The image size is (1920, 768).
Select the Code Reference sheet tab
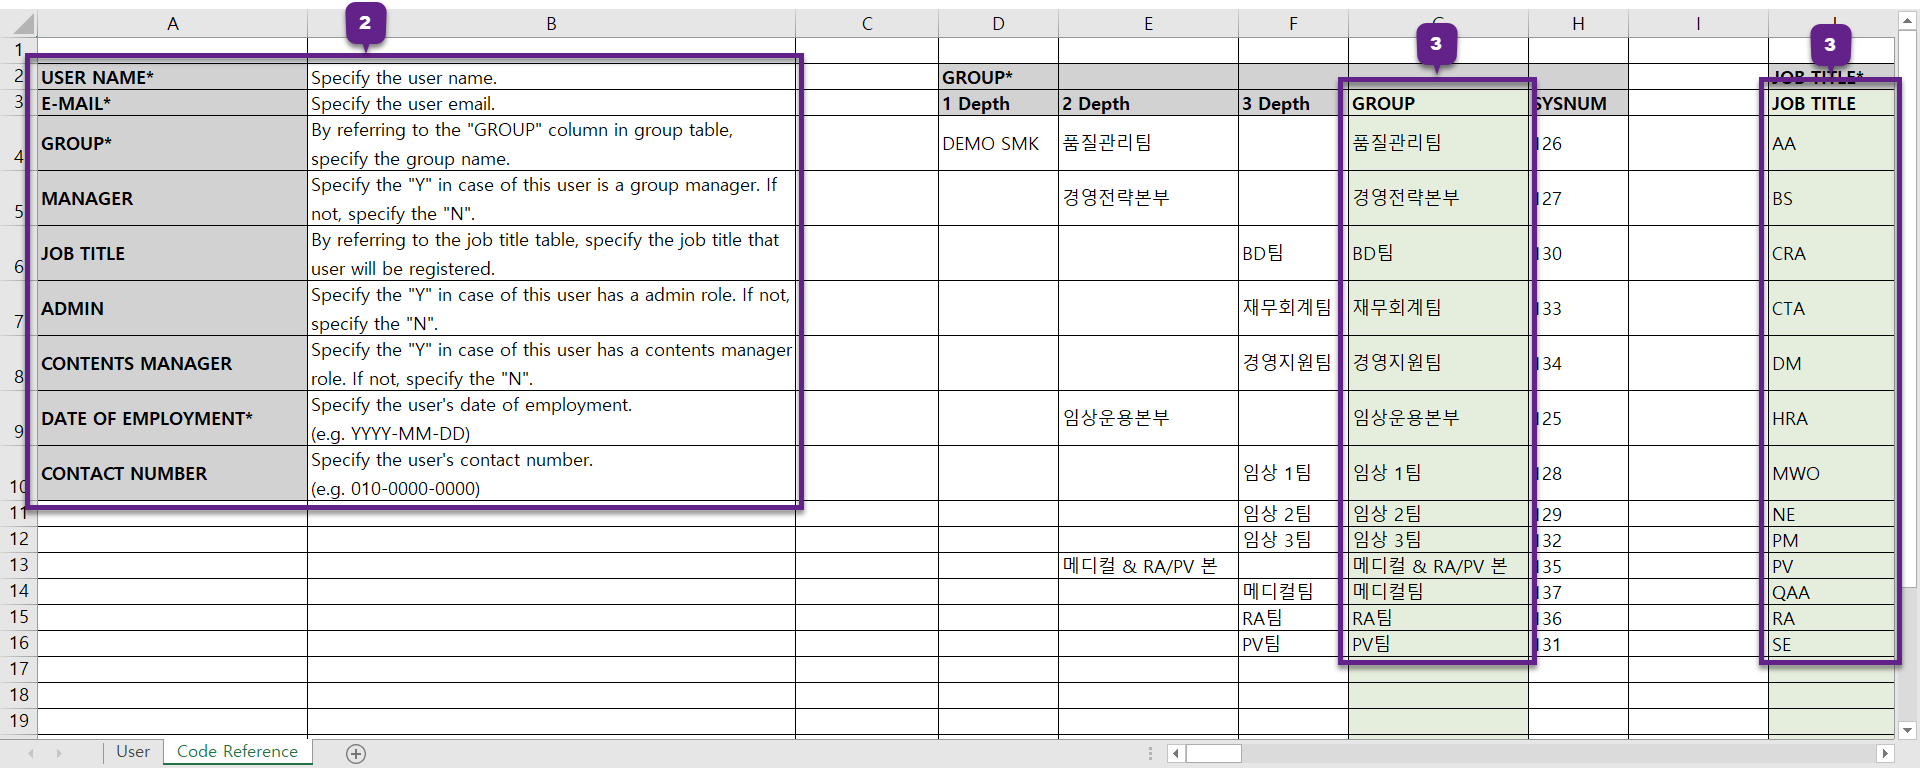click(x=237, y=752)
